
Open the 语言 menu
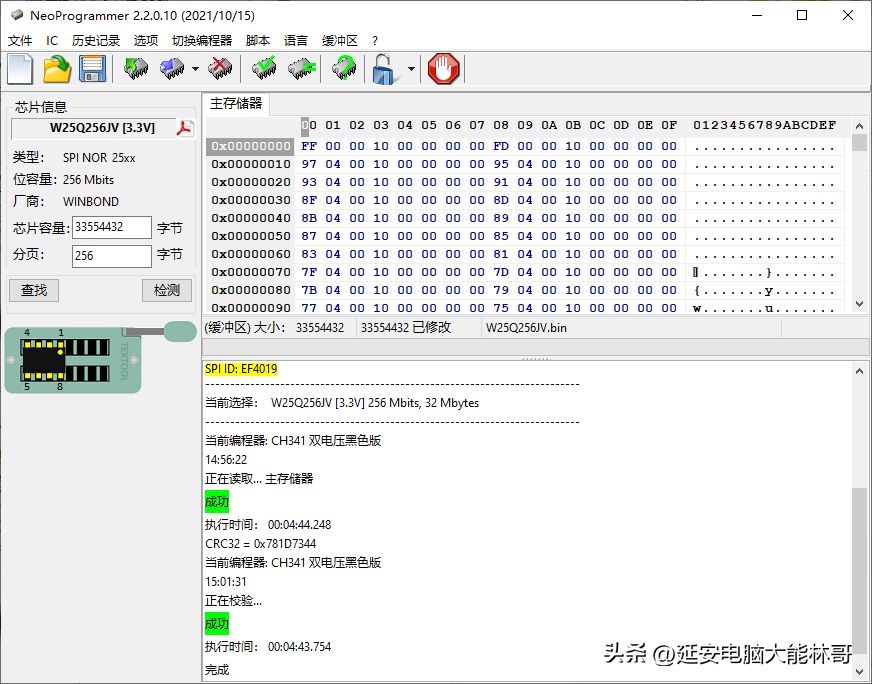click(296, 41)
